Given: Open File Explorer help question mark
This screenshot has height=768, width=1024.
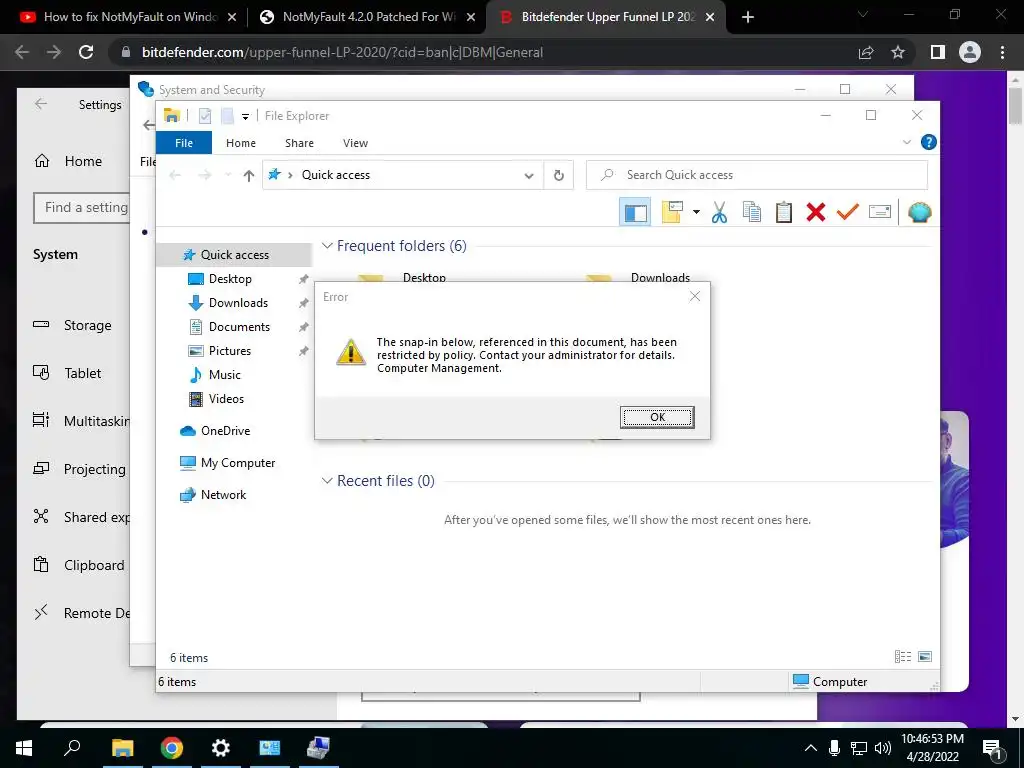Looking at the screenshot, I should pyautogui.click(x=928, y=142).
